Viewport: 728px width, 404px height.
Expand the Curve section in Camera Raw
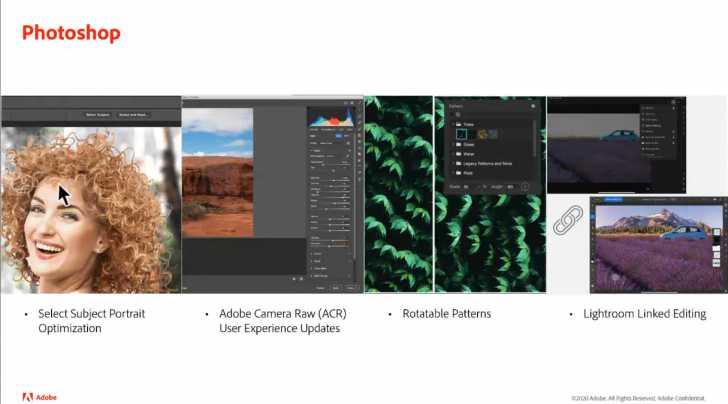click(312, 254)
